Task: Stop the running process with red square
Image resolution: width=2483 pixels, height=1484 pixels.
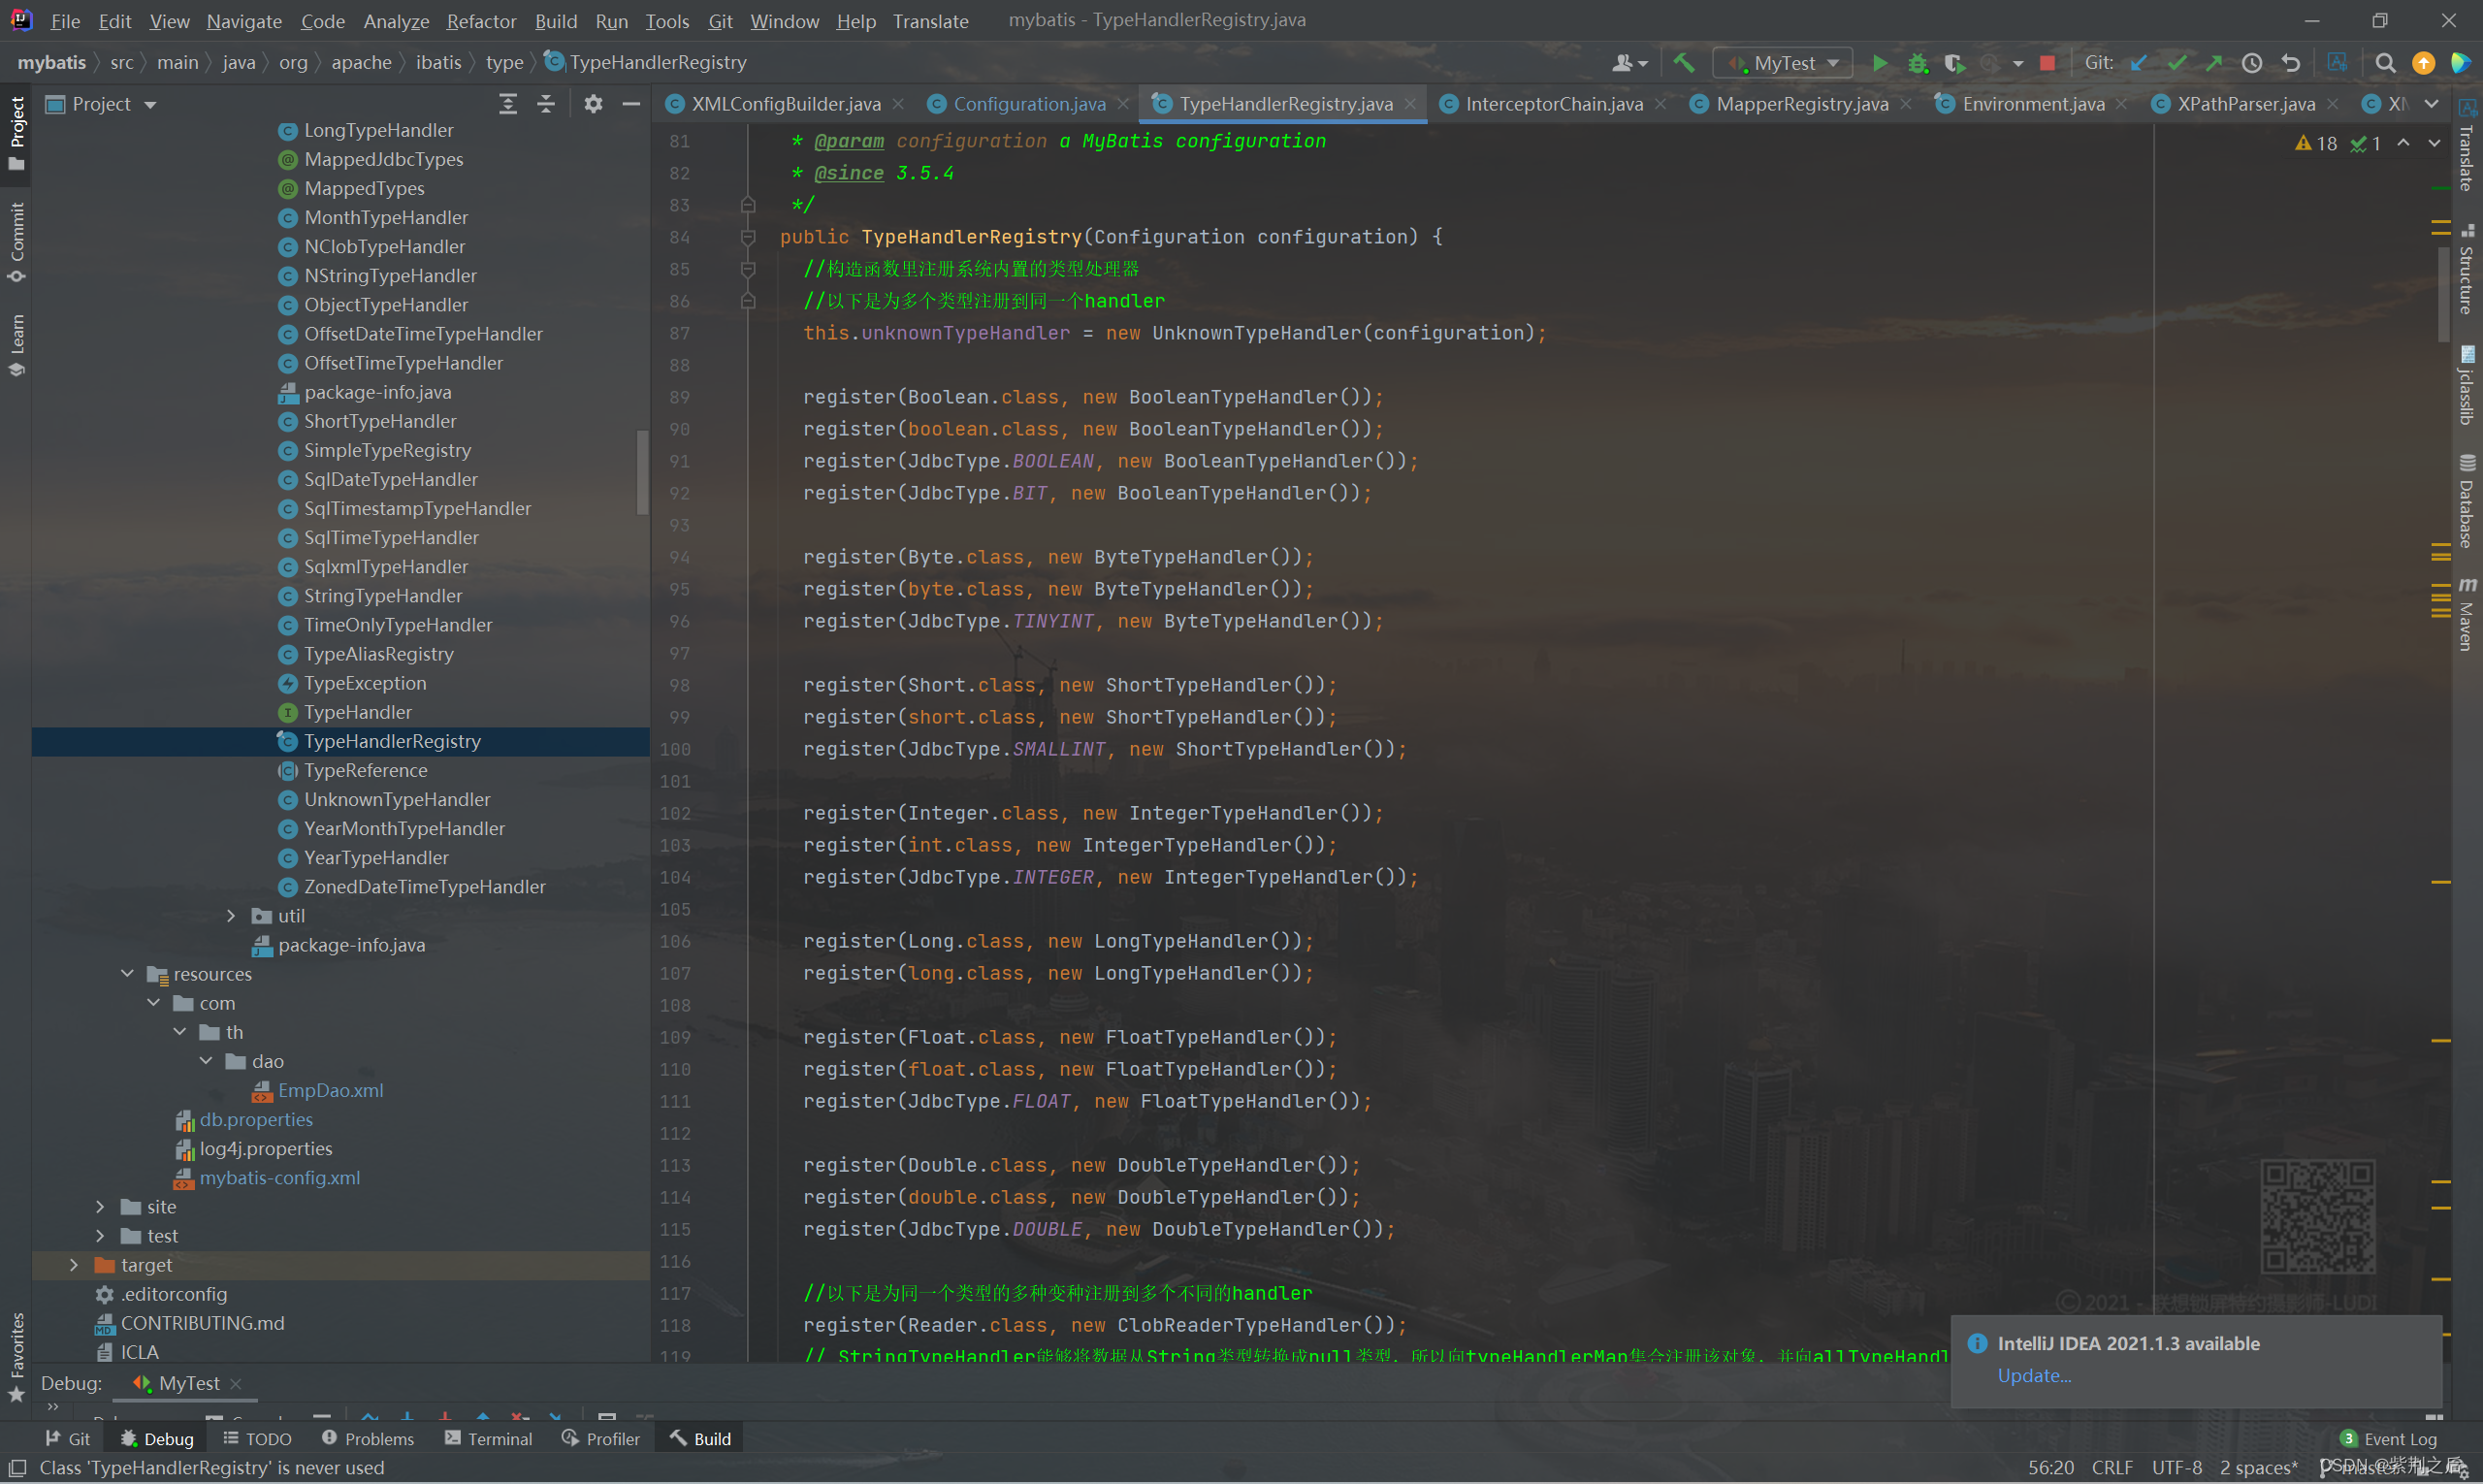Action: 2047,63
